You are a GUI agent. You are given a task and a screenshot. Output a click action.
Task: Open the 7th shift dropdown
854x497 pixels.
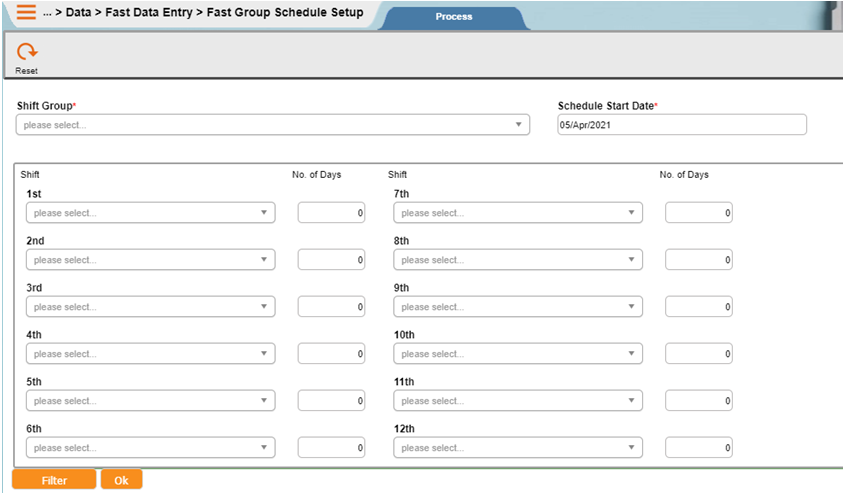point(518,213)
